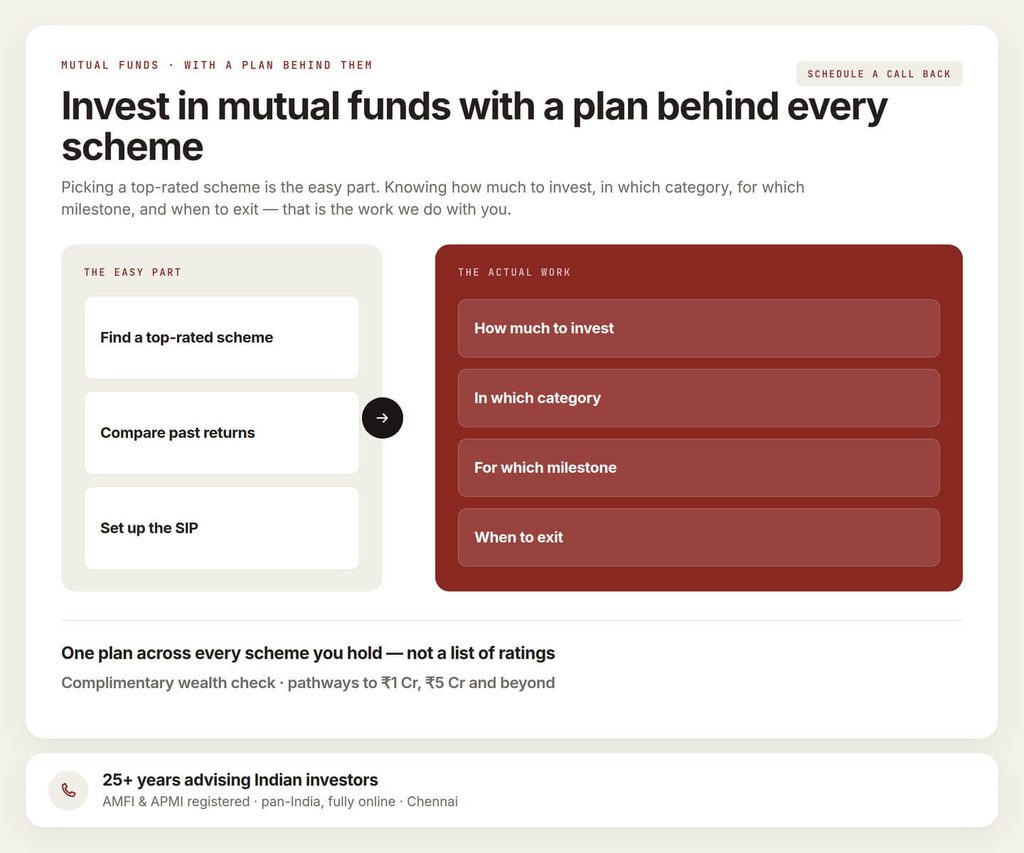
Task: Click the black arrow circle icon
Action: tap(382, 418)
